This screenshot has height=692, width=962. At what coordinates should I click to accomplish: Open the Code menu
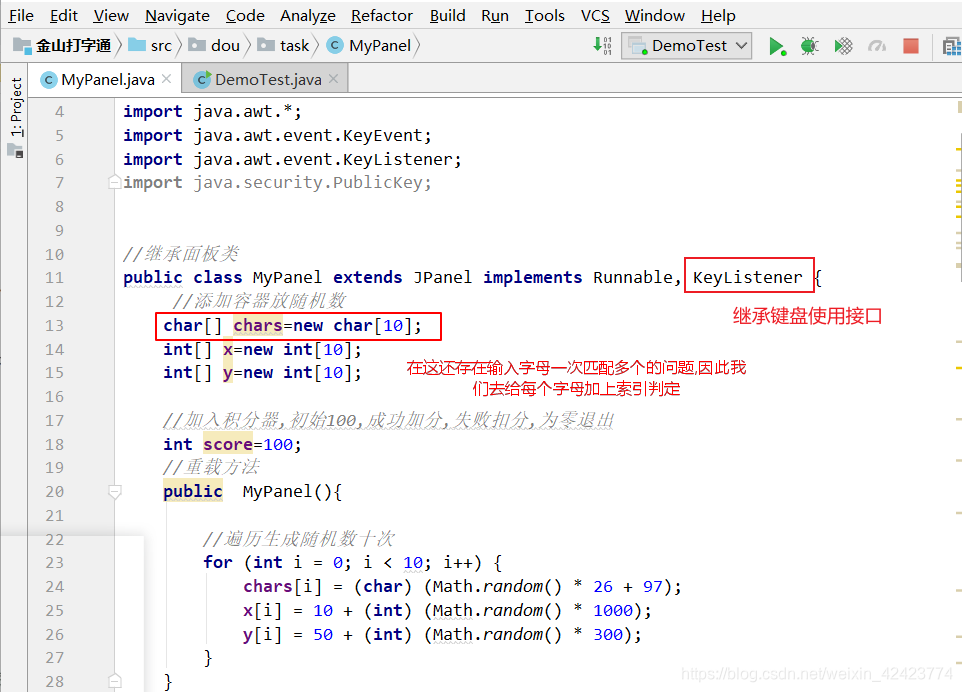point(245,15)
